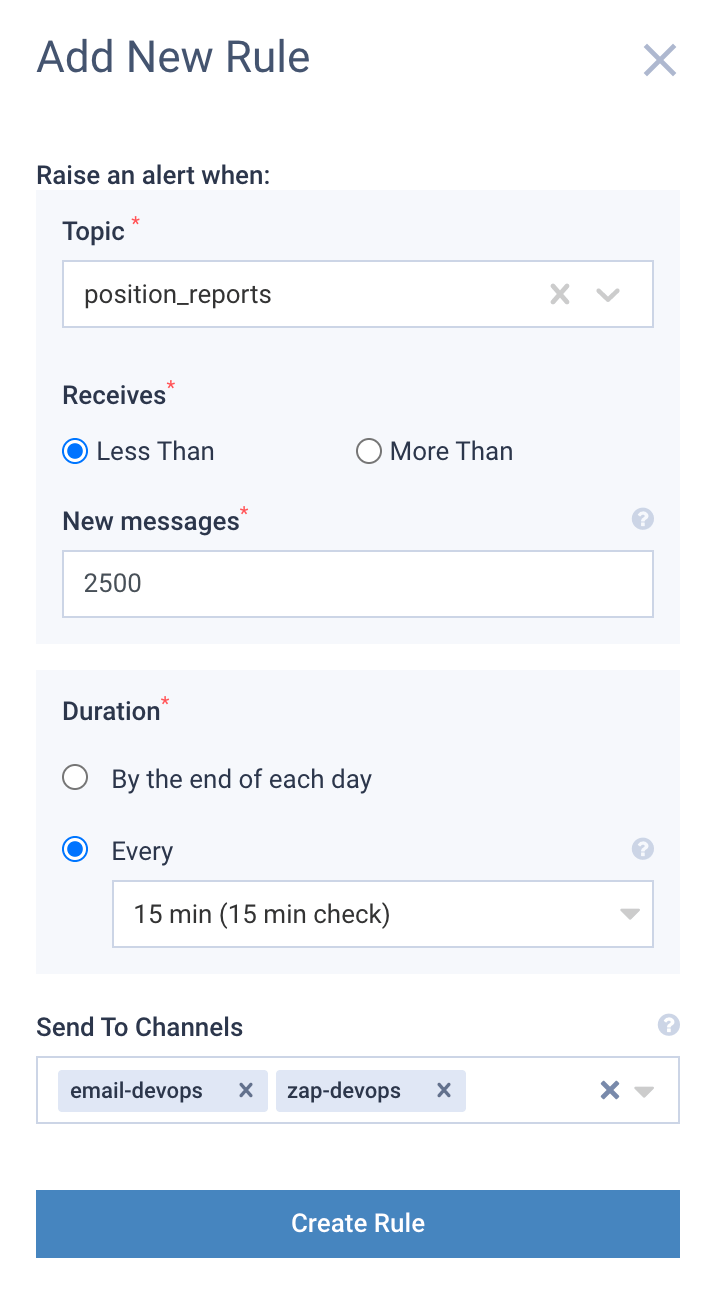728x1302 pixels.
Task: Click the New messages help icon
Action: pos(643,519)
